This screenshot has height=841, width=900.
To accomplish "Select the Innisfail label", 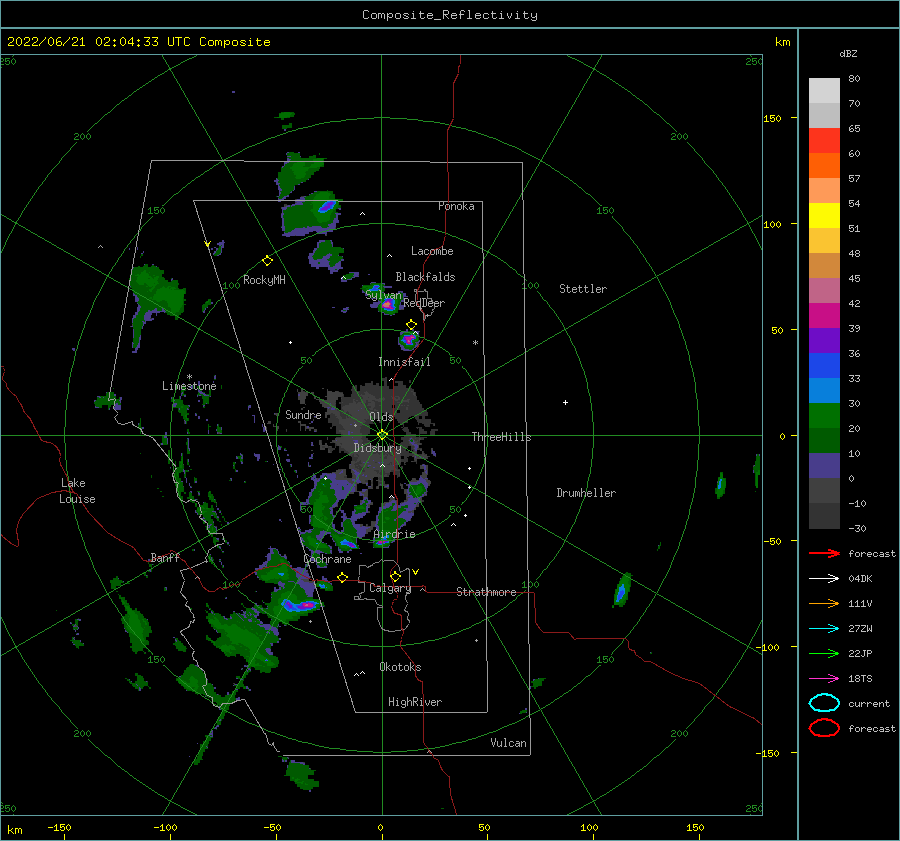I will pos(404,362).
